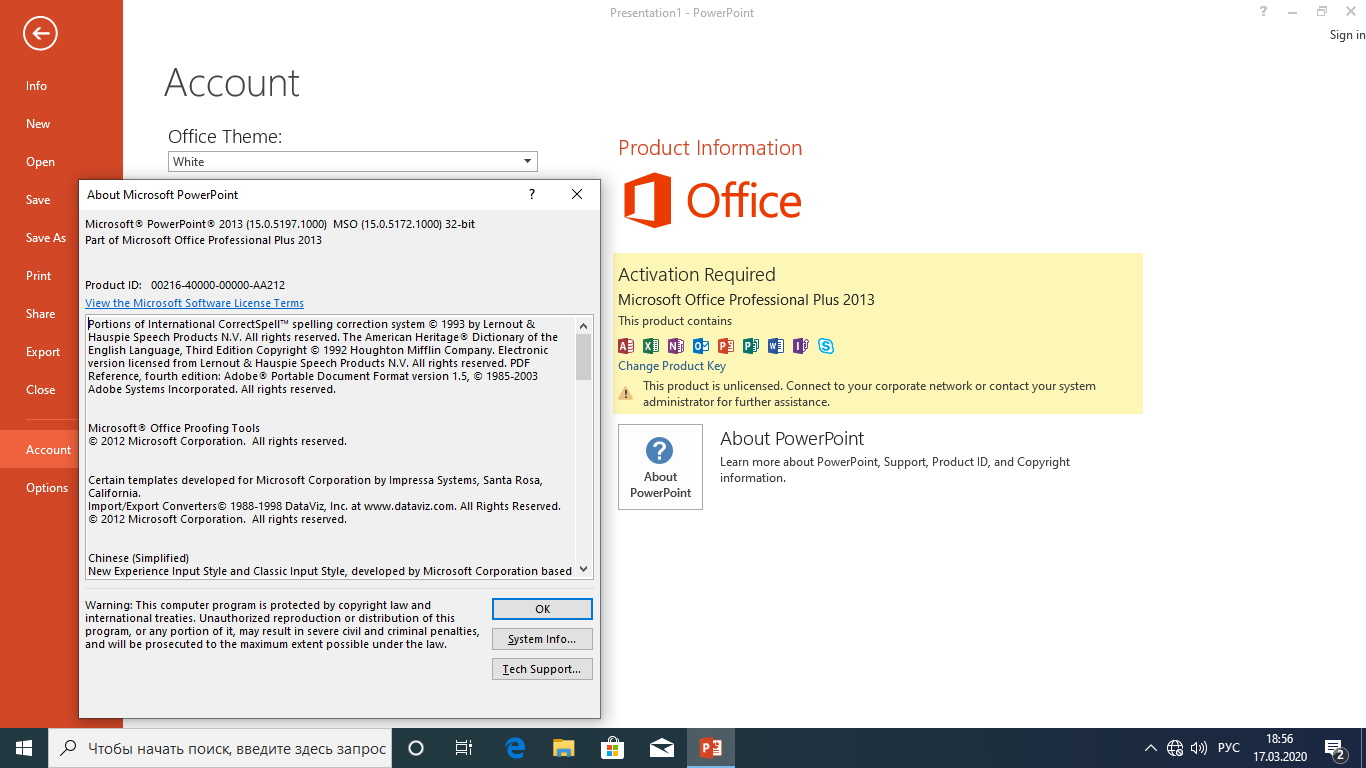Launch Microsoft Edge from the taskbar

tap(516, 748)
